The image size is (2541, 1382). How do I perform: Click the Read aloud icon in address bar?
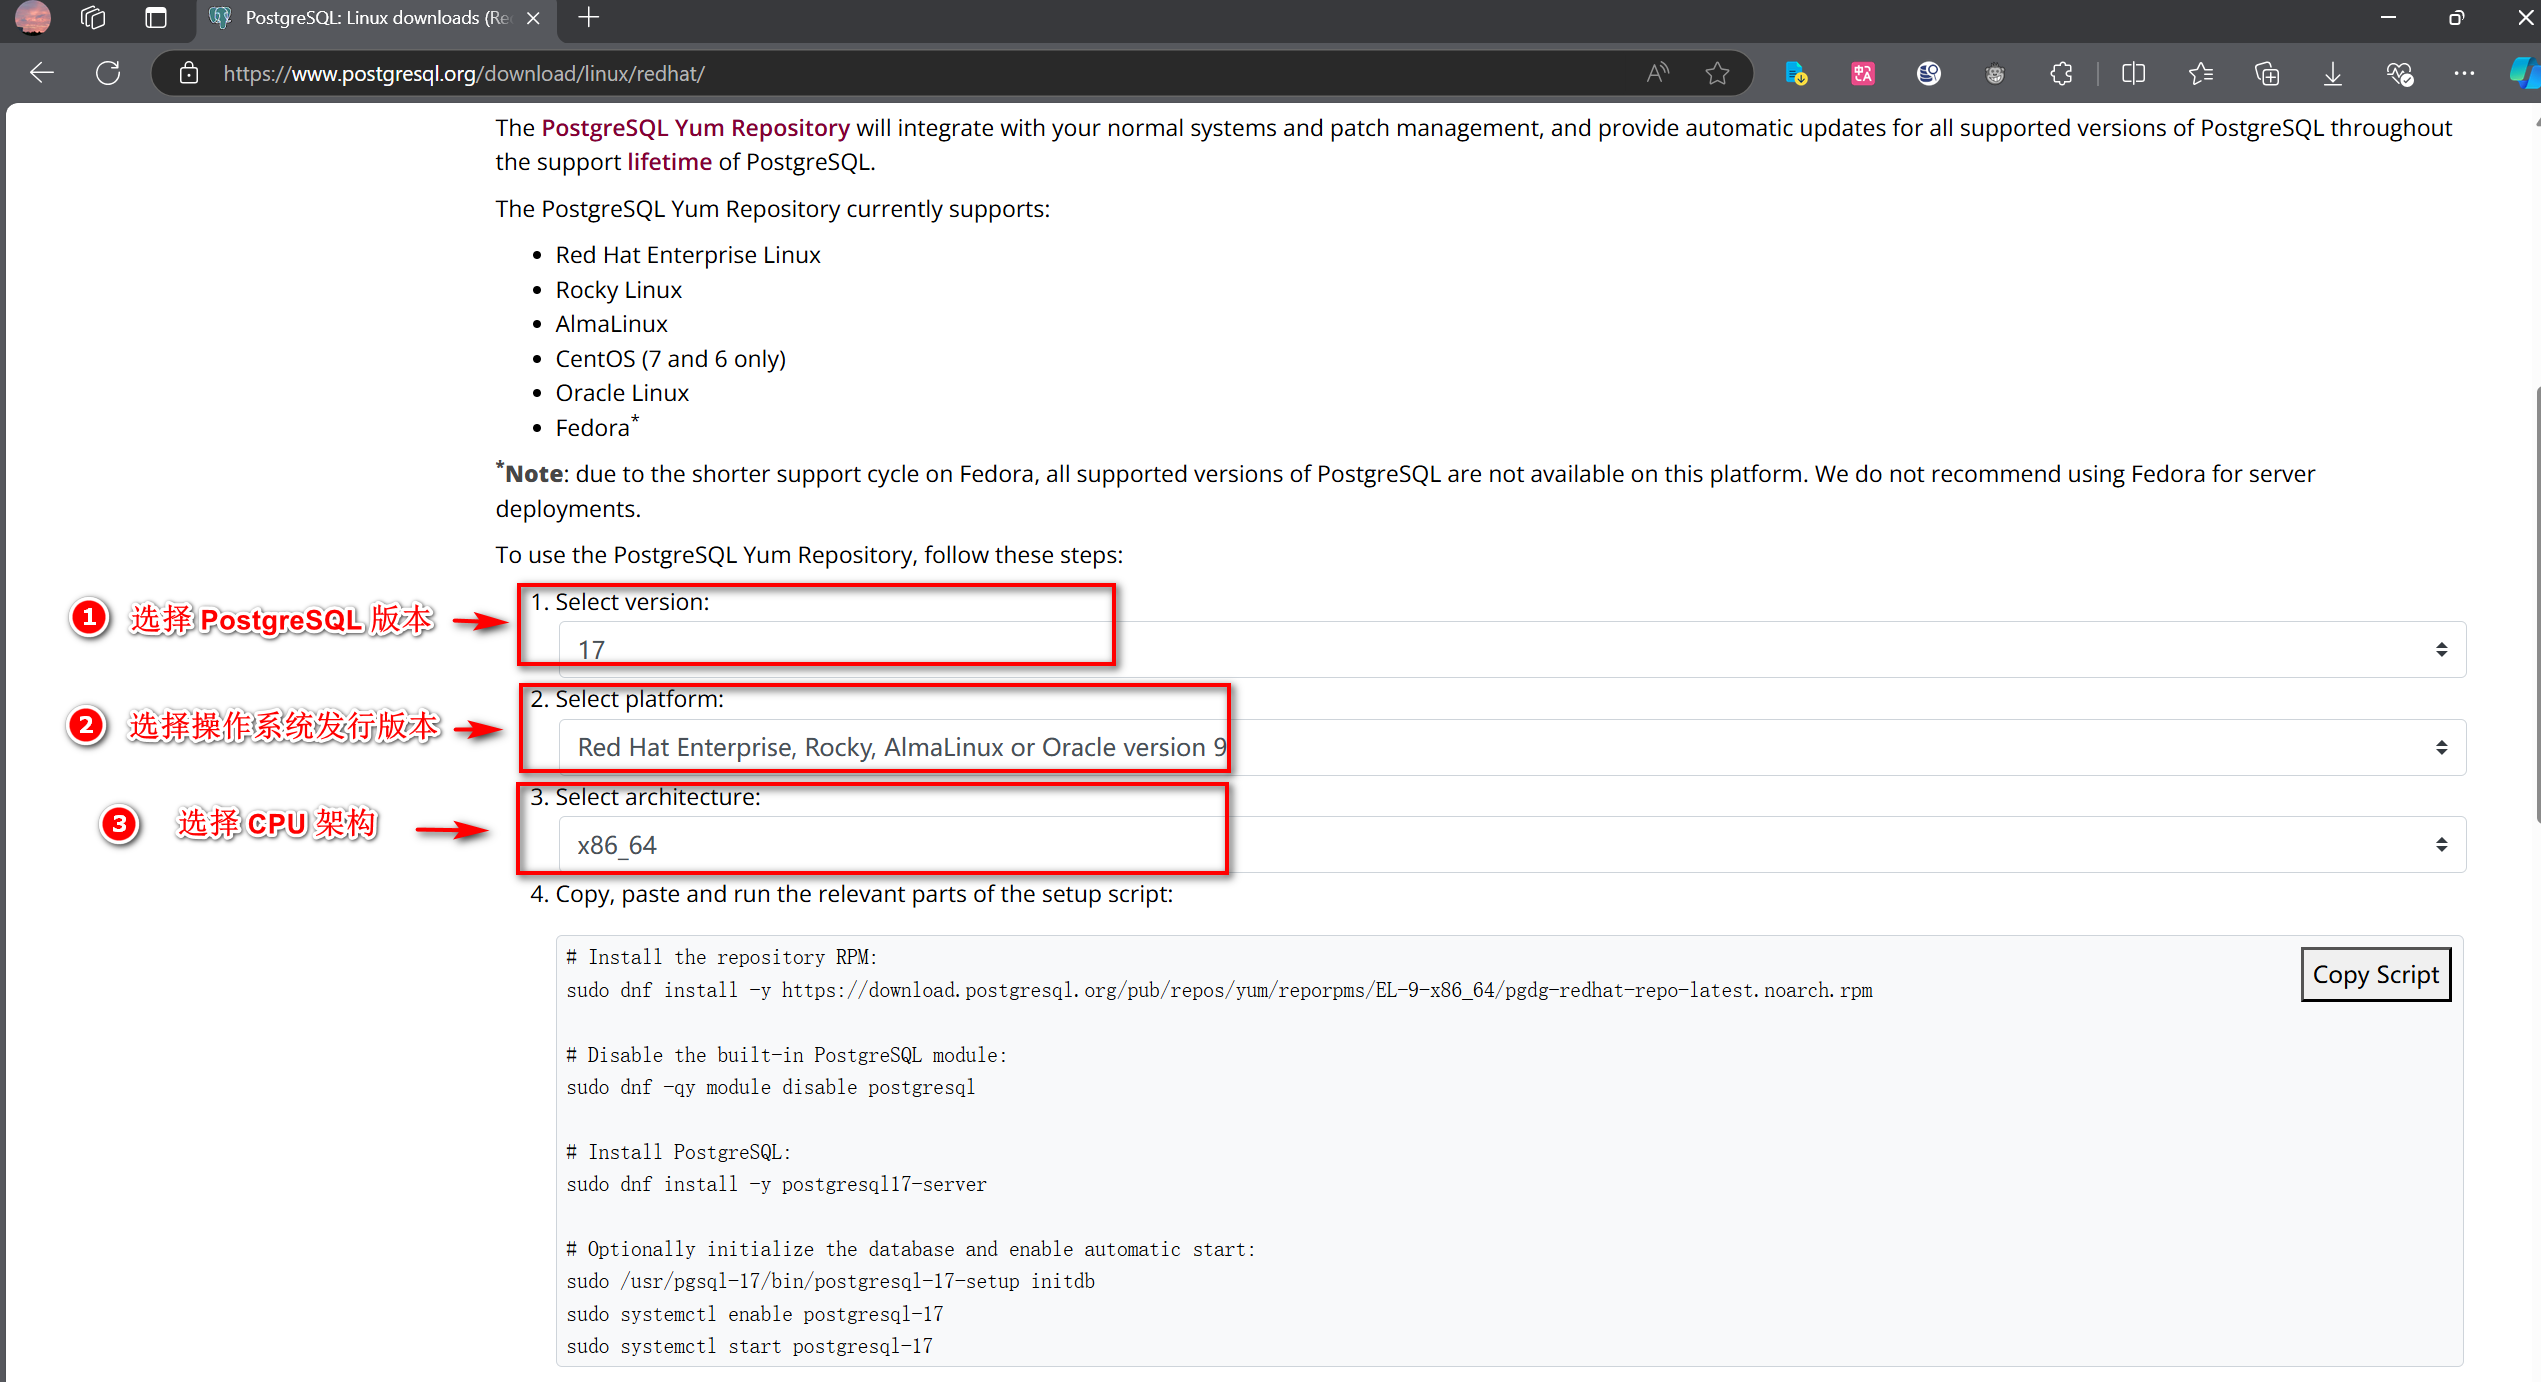pyautogui.click(x=1657, y=73)
